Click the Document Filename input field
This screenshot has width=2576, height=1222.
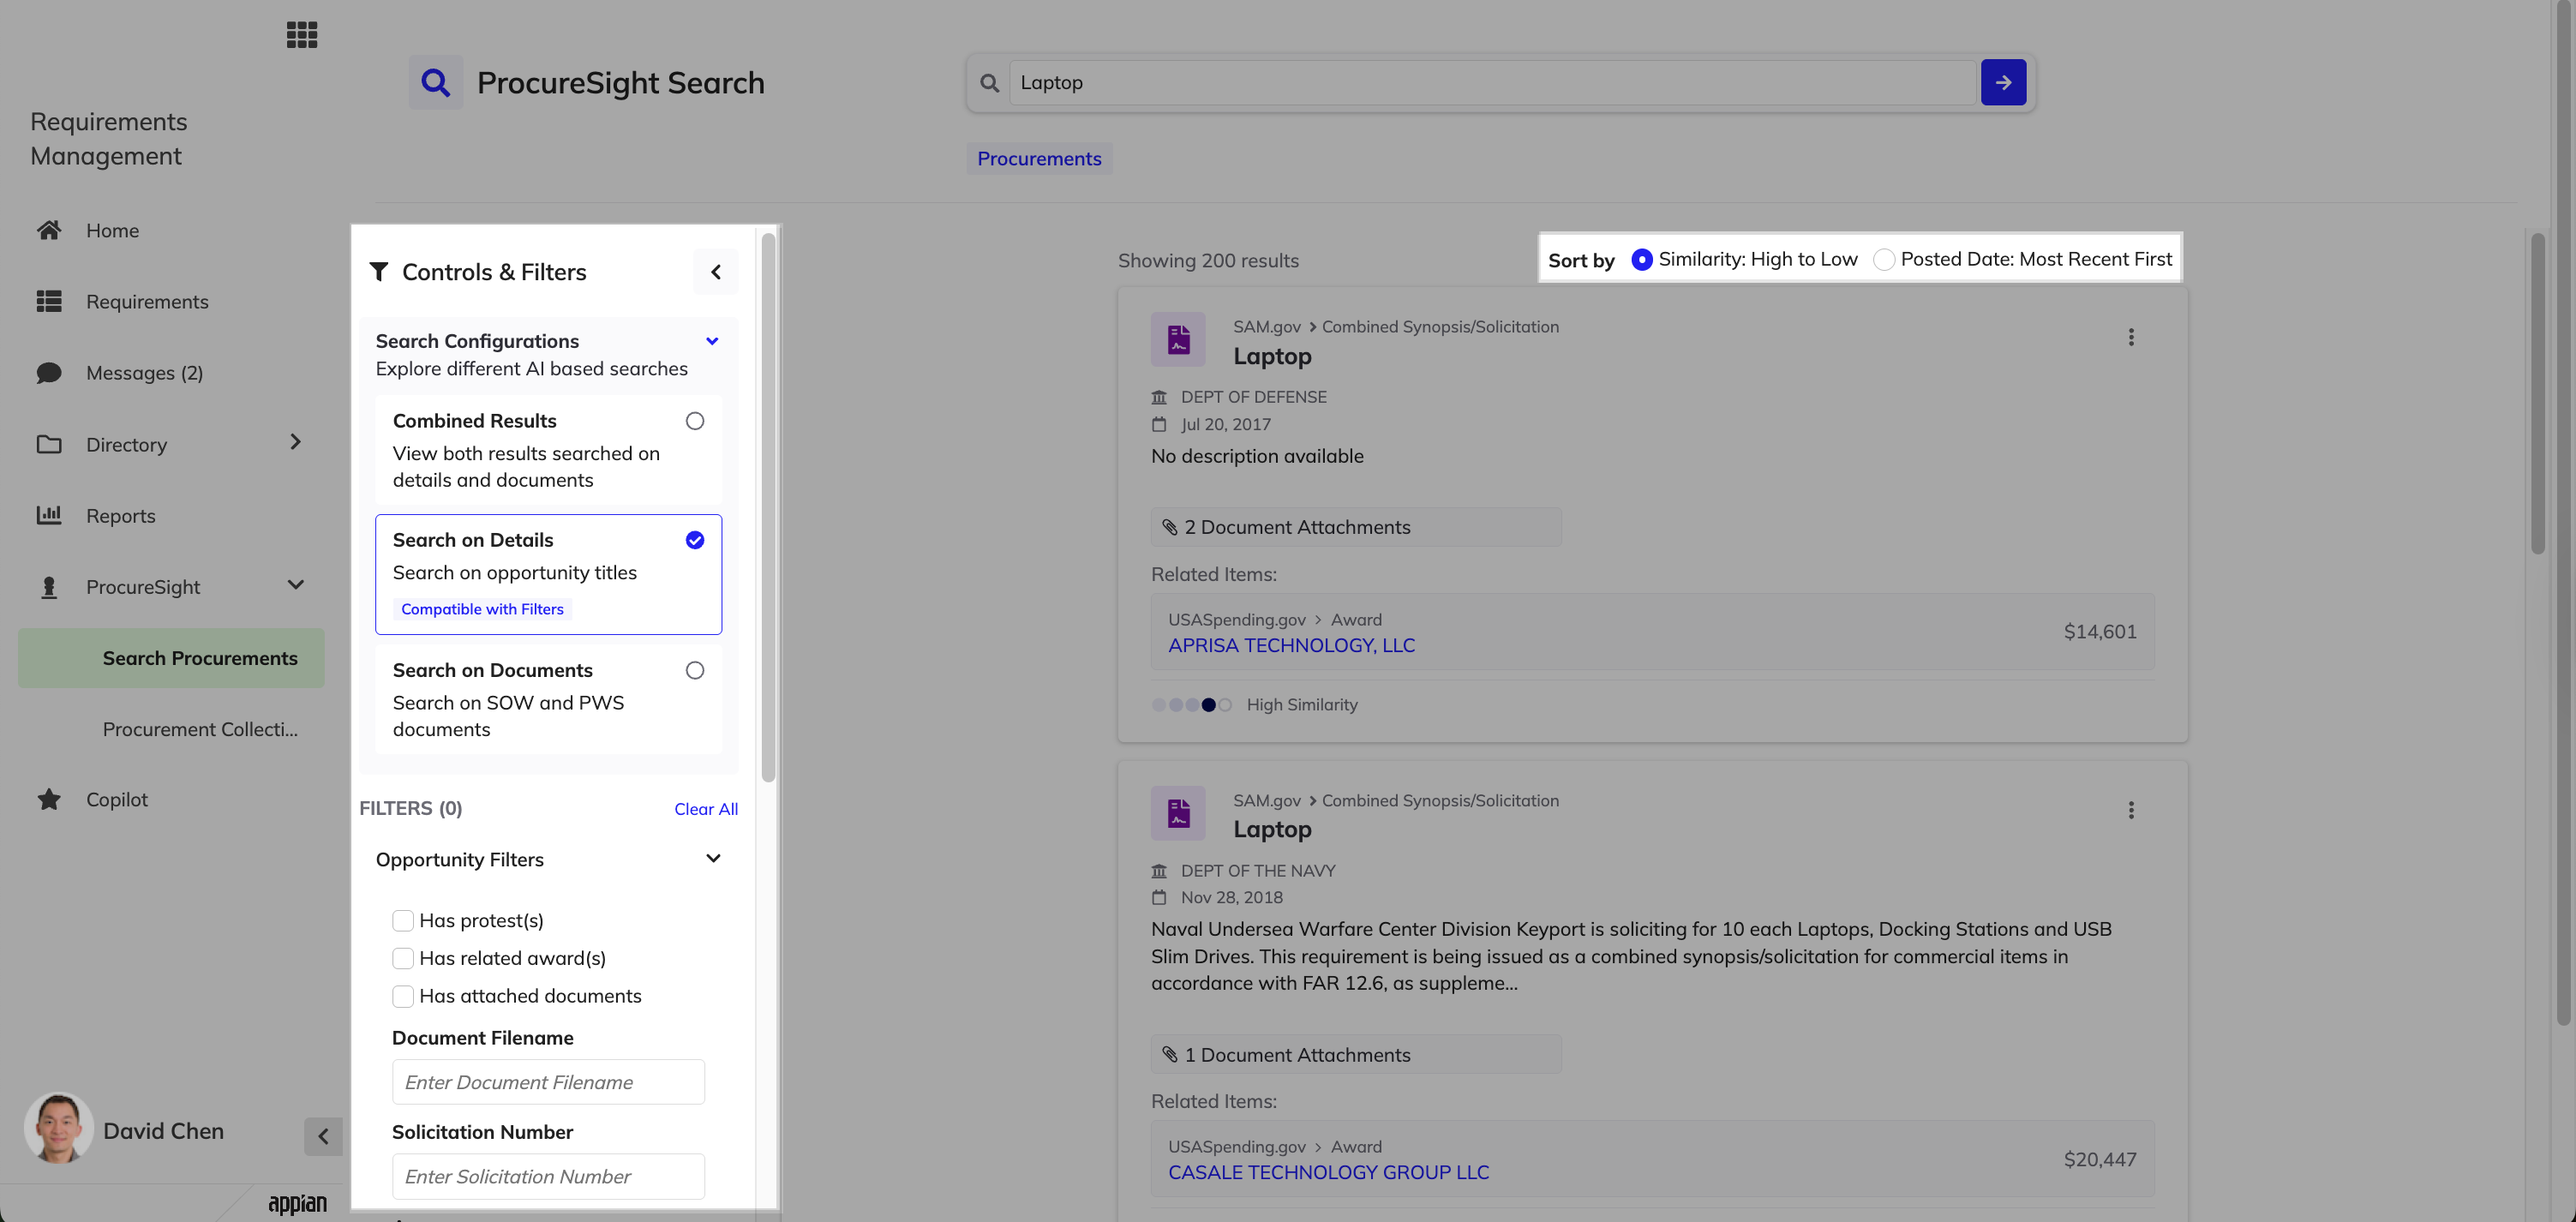[548, 1082]
